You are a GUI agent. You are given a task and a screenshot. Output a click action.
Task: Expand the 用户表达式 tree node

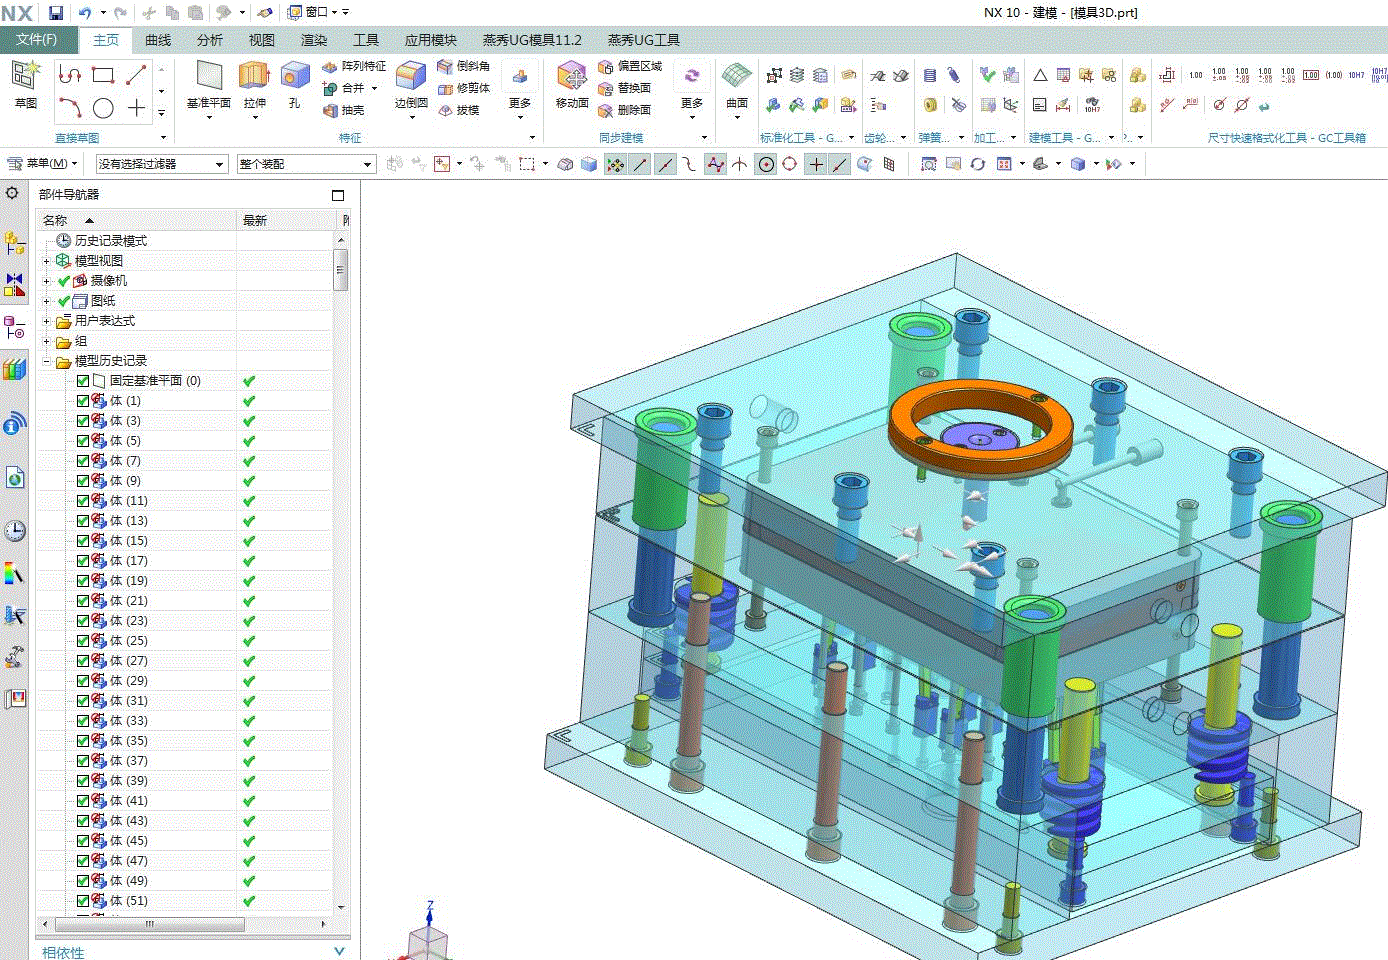46,321
